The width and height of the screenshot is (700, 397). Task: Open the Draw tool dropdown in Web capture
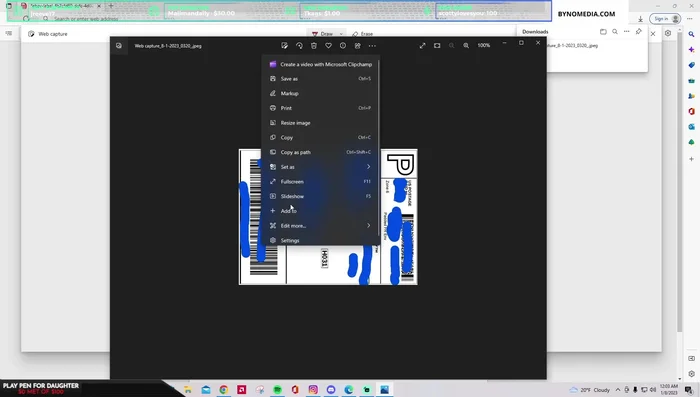(x=342, y=34)
